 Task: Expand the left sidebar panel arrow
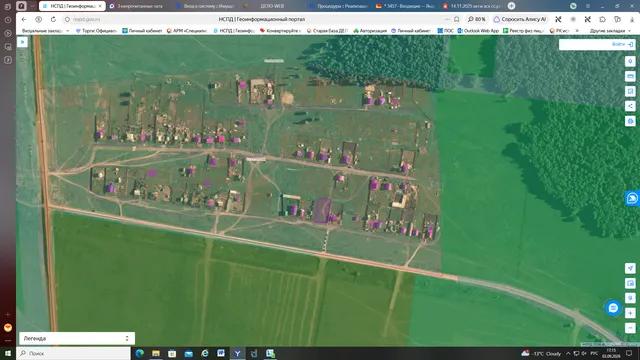tap(22, 42)
